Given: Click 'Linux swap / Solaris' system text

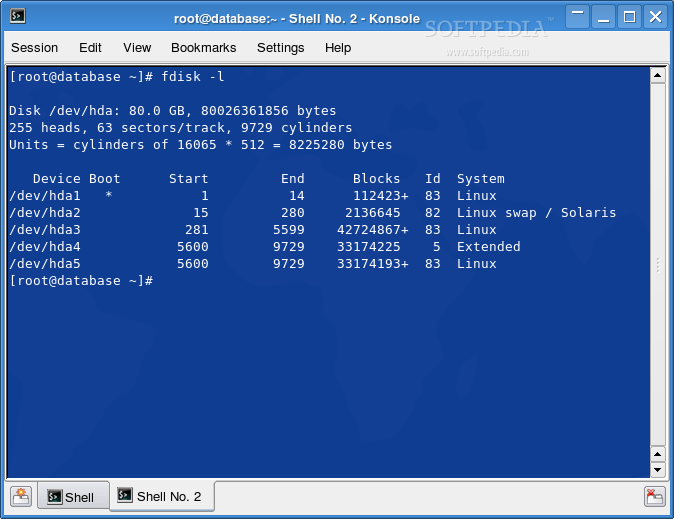Looking at the screenshot, I should pos(536,212).
